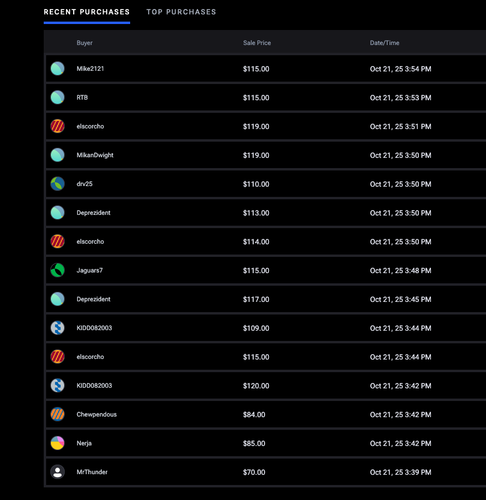Open RTB's avatar icon

[57, 97]
